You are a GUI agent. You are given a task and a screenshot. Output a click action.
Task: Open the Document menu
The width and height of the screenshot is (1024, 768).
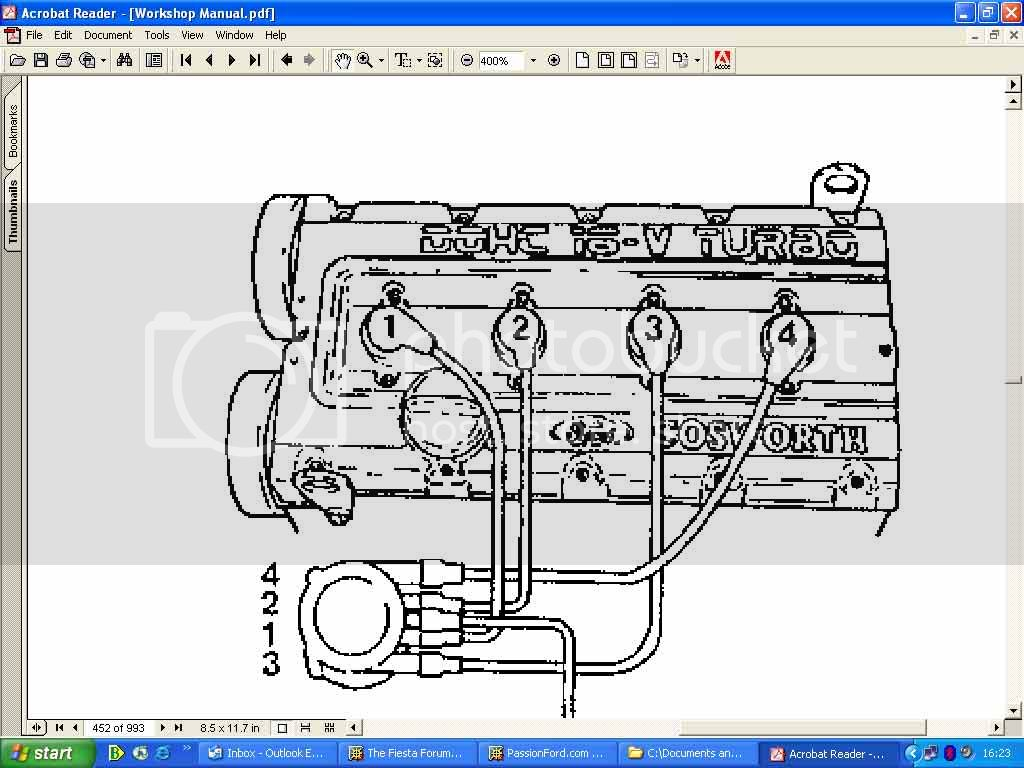coord(108,35)
